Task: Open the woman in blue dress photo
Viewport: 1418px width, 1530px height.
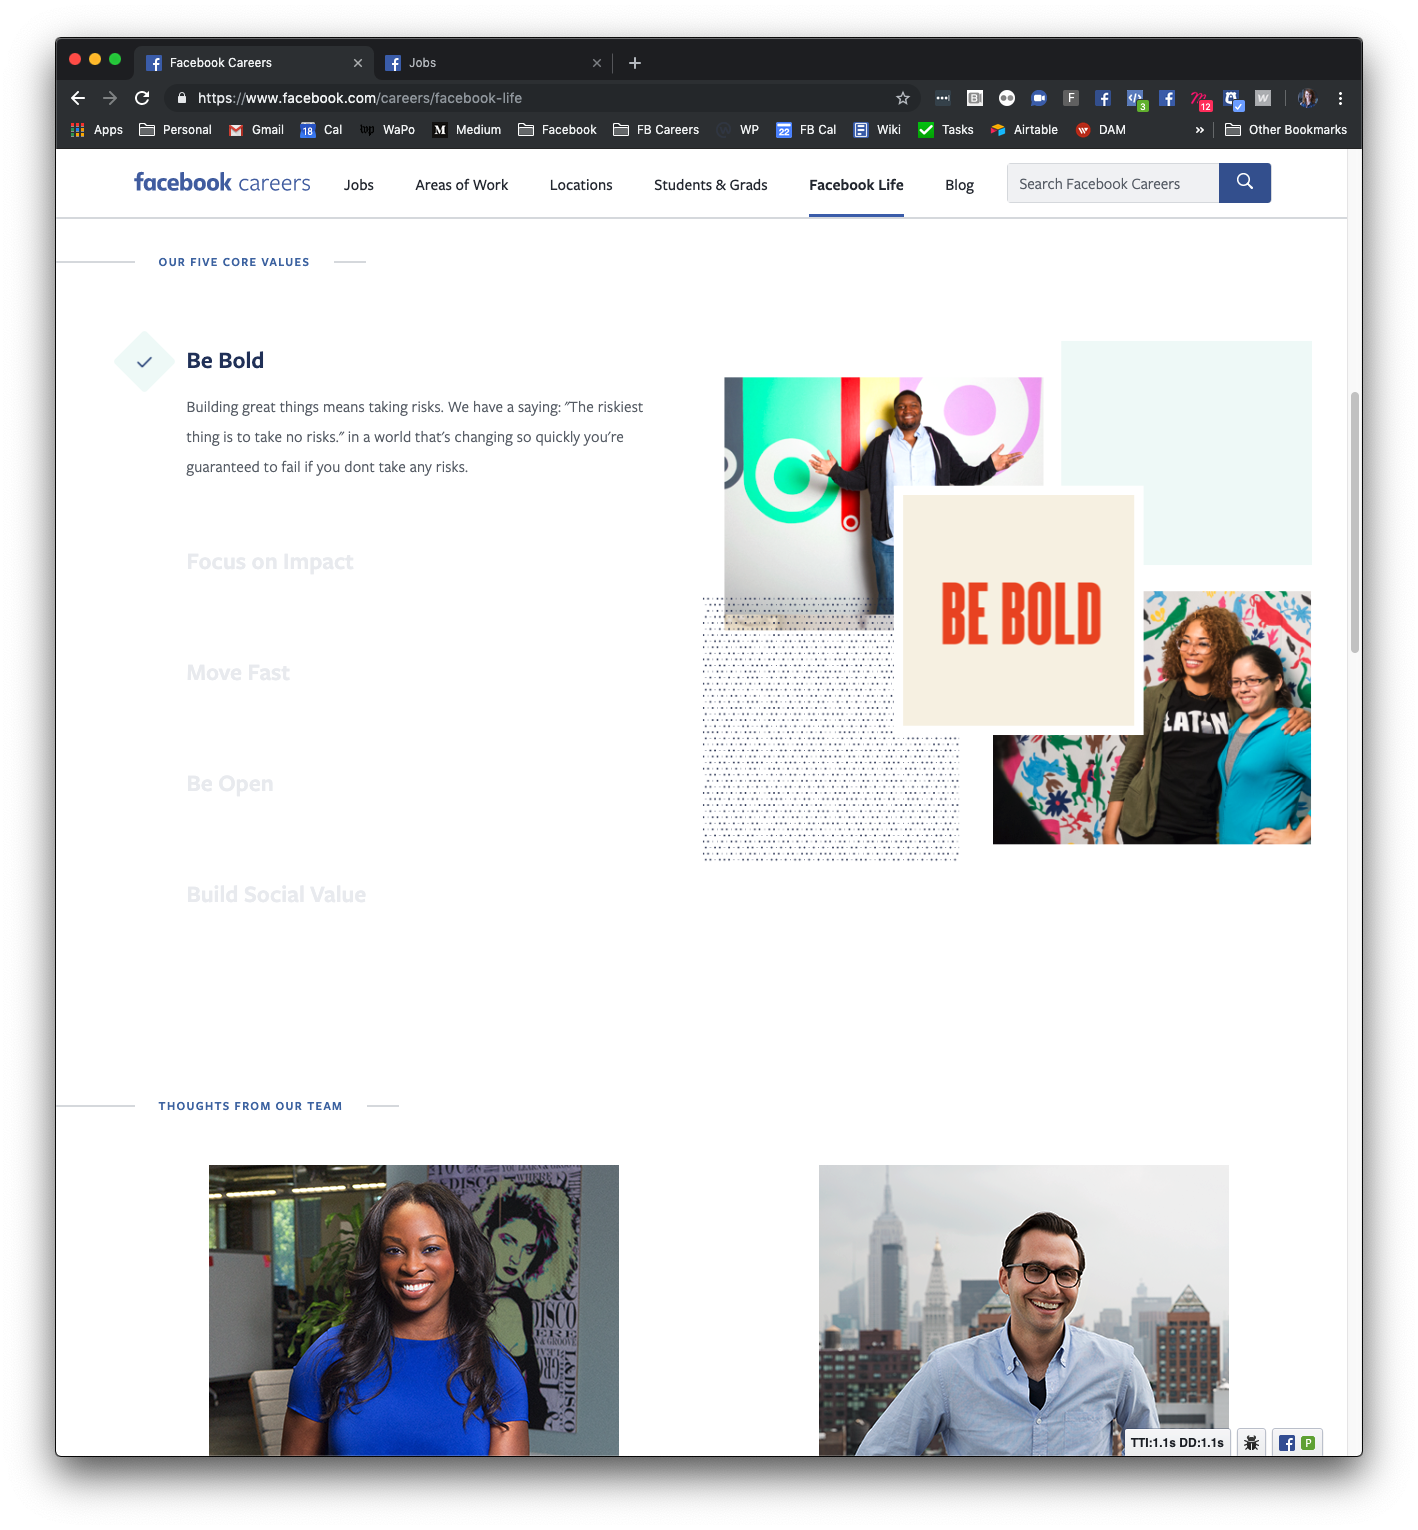Action: pos(414,1310)
